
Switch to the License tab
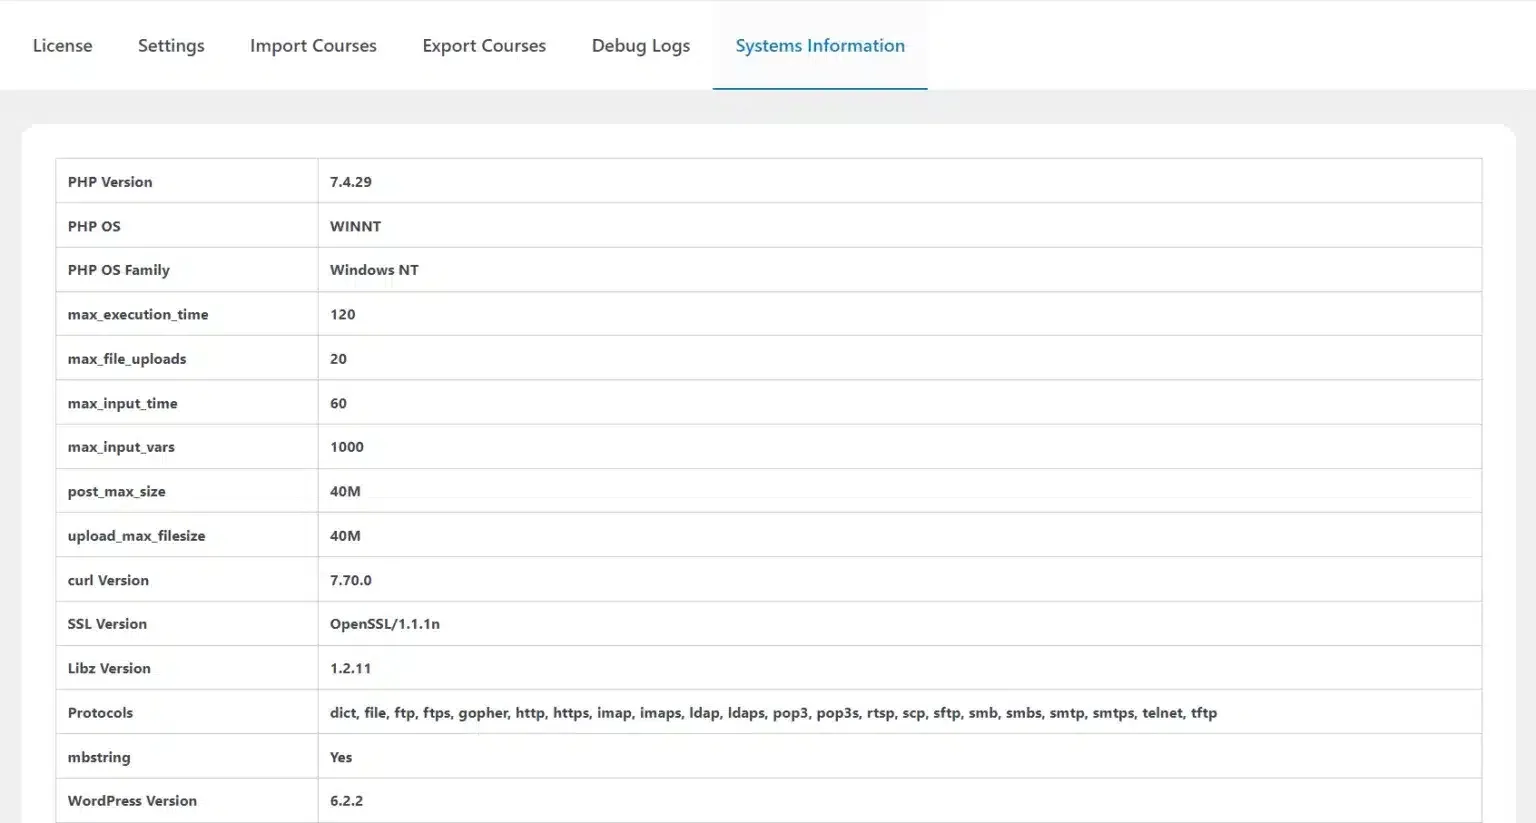pyautogui.click(x=62, y=45)
